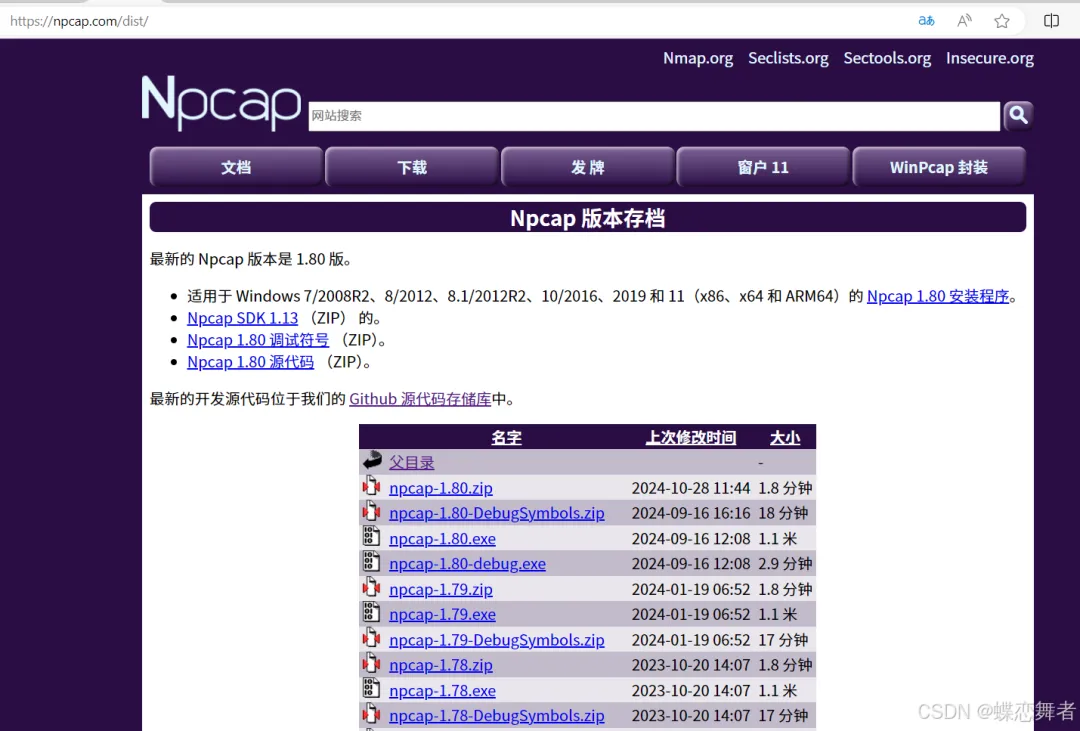Open the Npcap SDK 1.13 link

[242, 318]
